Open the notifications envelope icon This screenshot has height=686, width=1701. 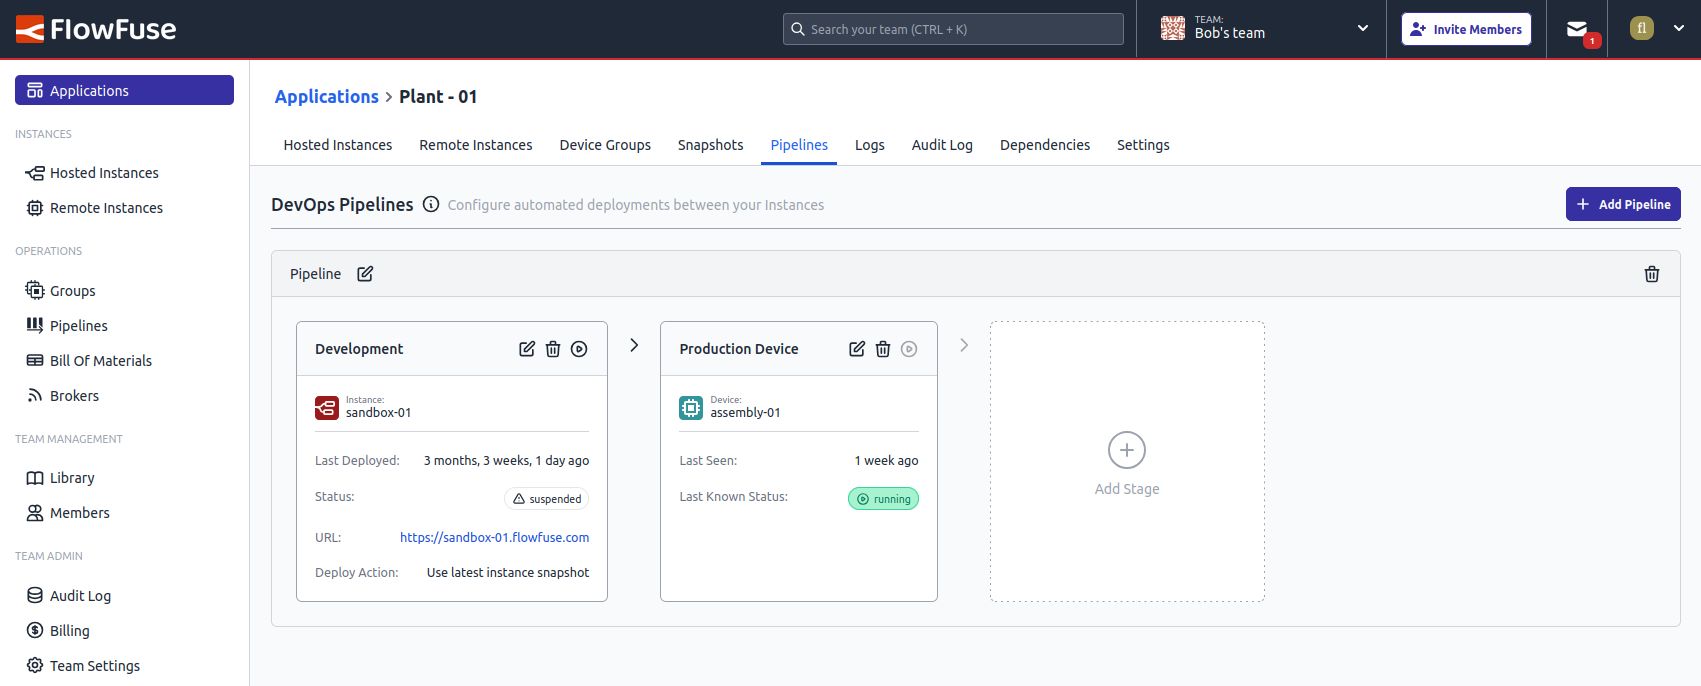click(1577, 30)
